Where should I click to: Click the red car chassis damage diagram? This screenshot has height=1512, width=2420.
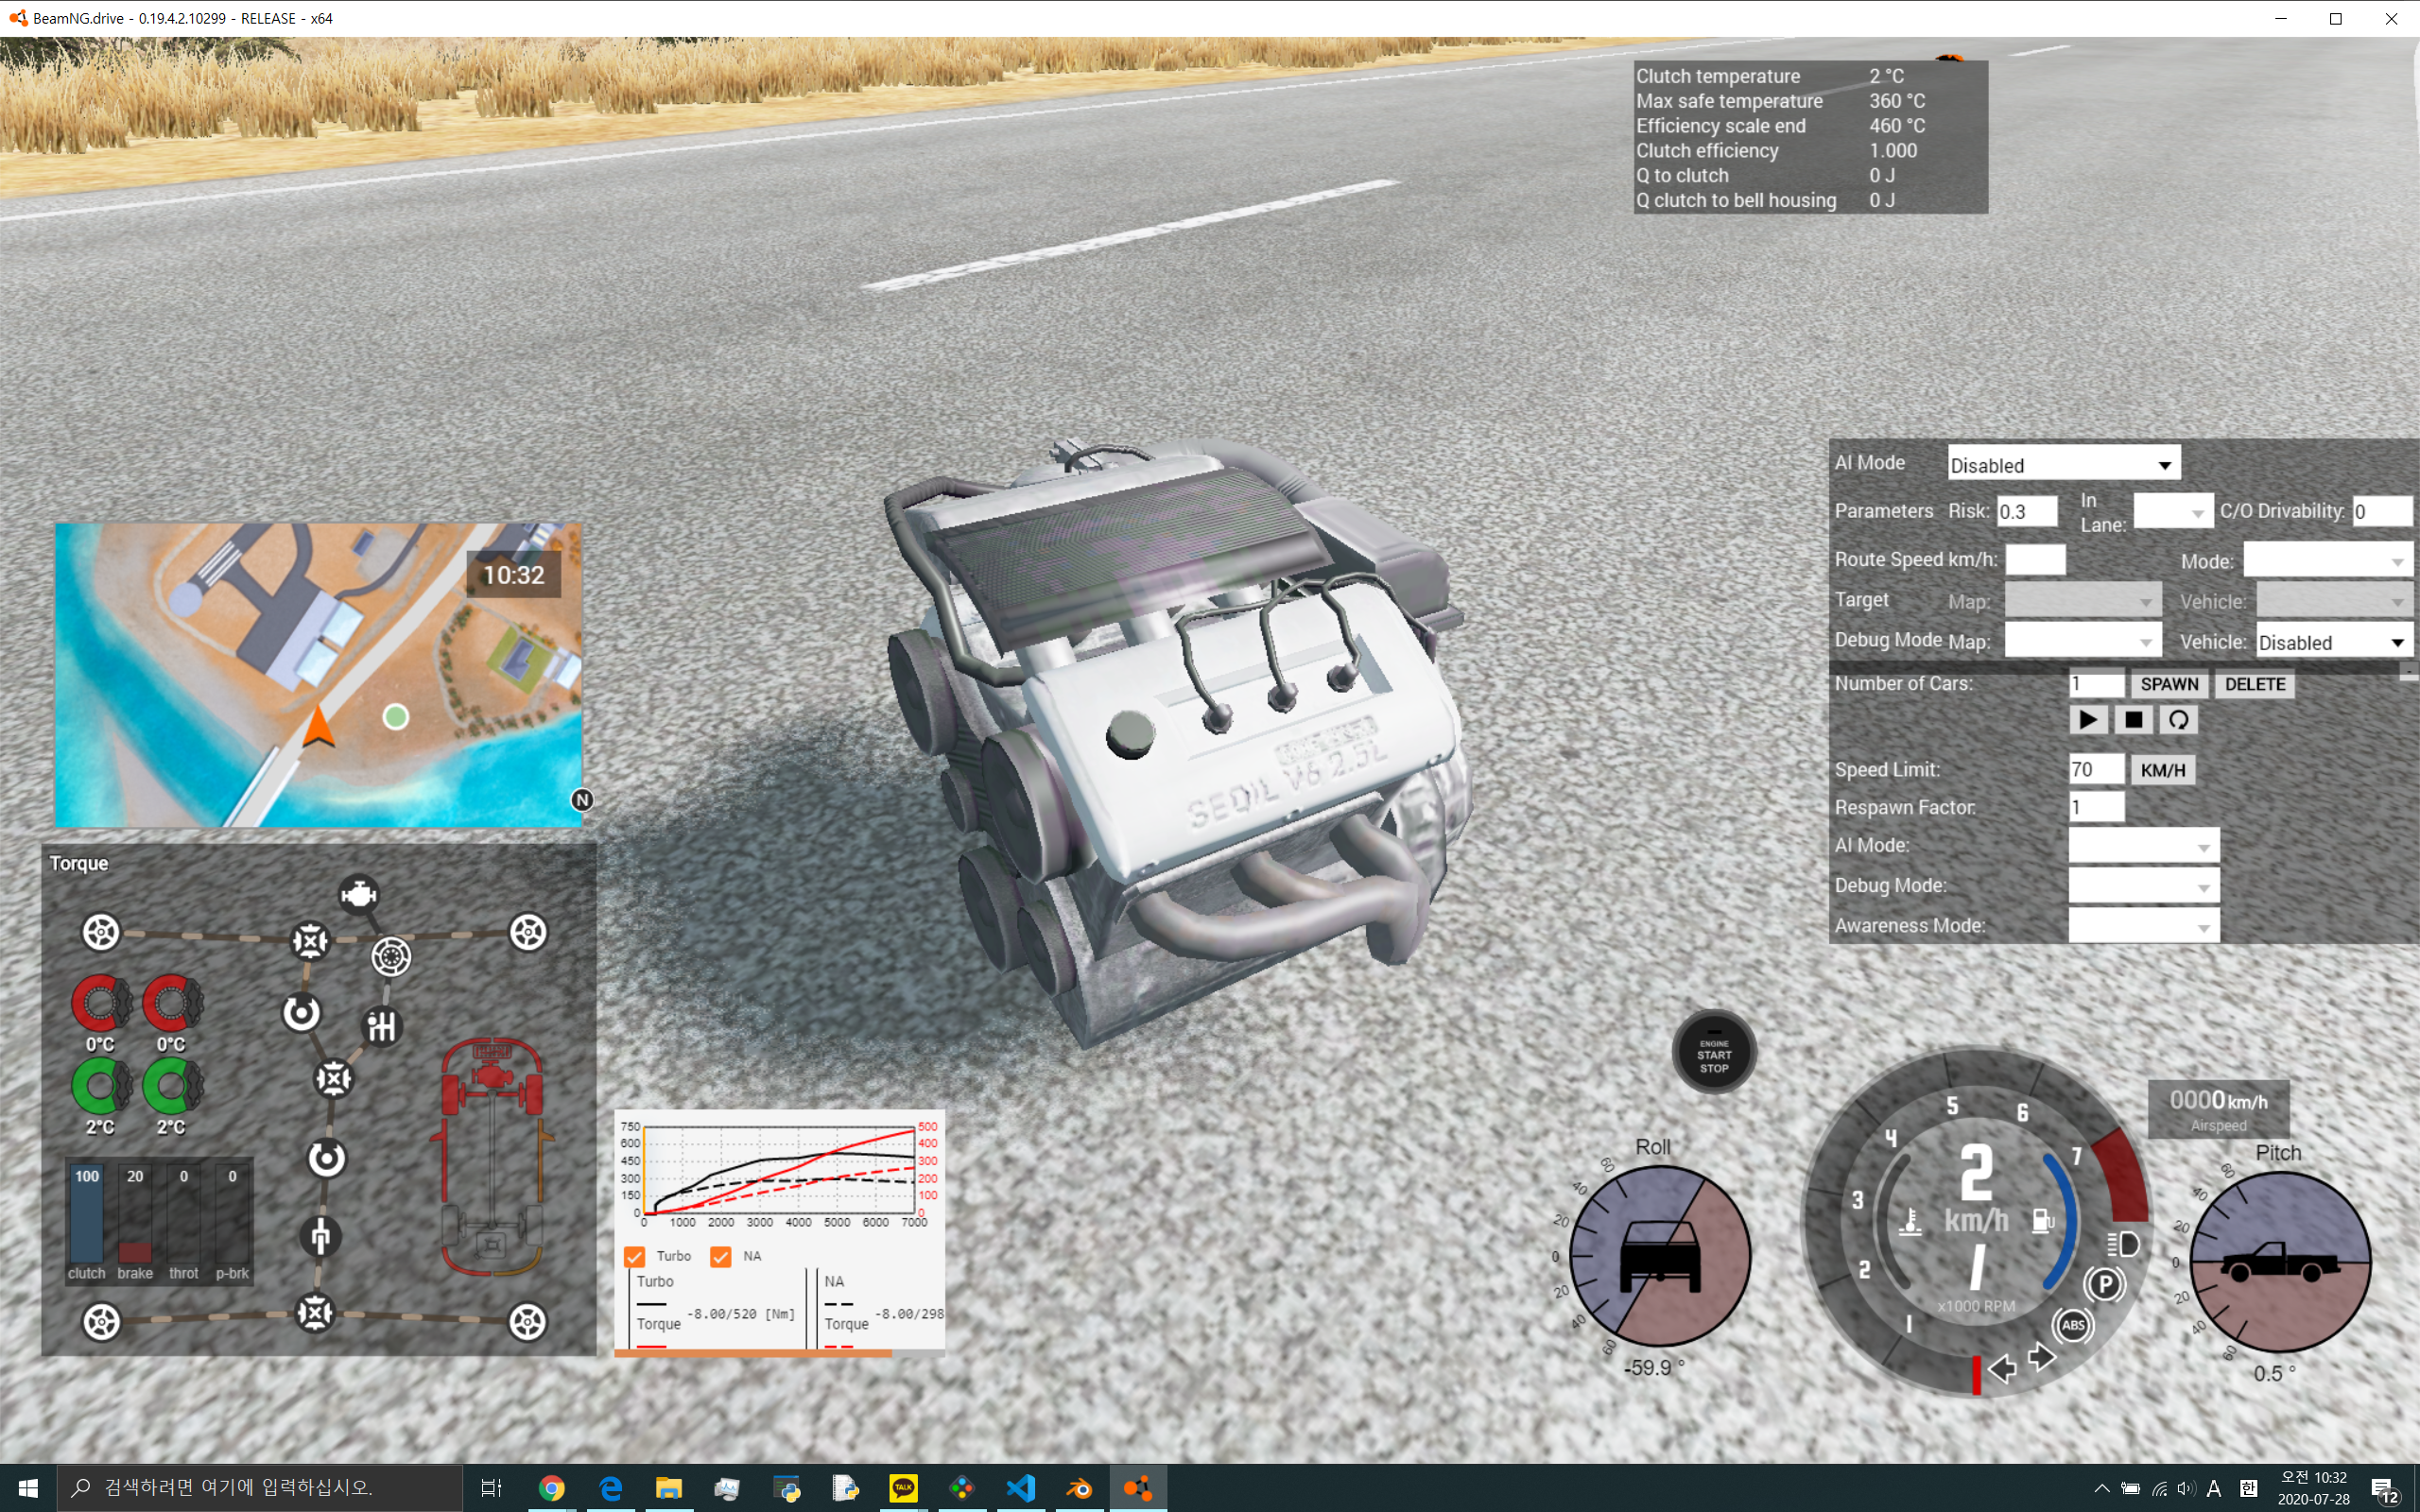pyautogui.click(x=492, y=1157)
